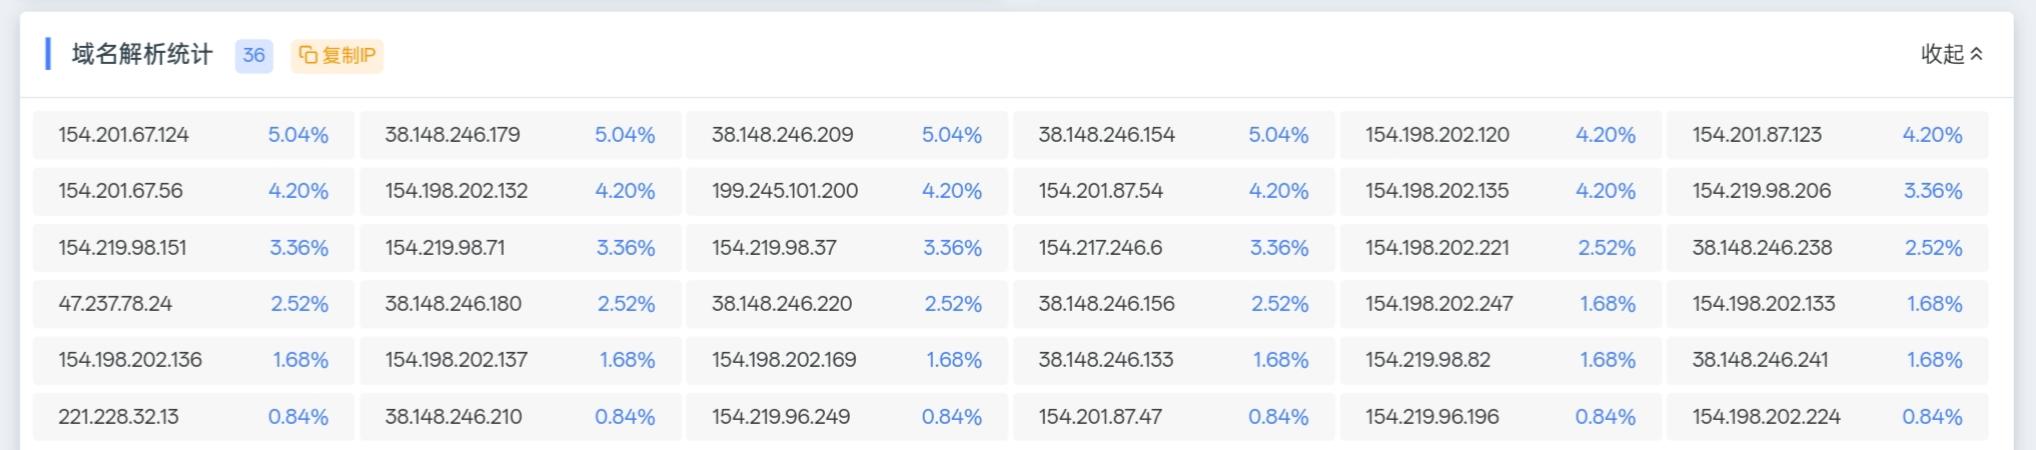Click IP address 221.228.32.13
The height and width of the screenshot is (450, 2036).
[118, 417]
